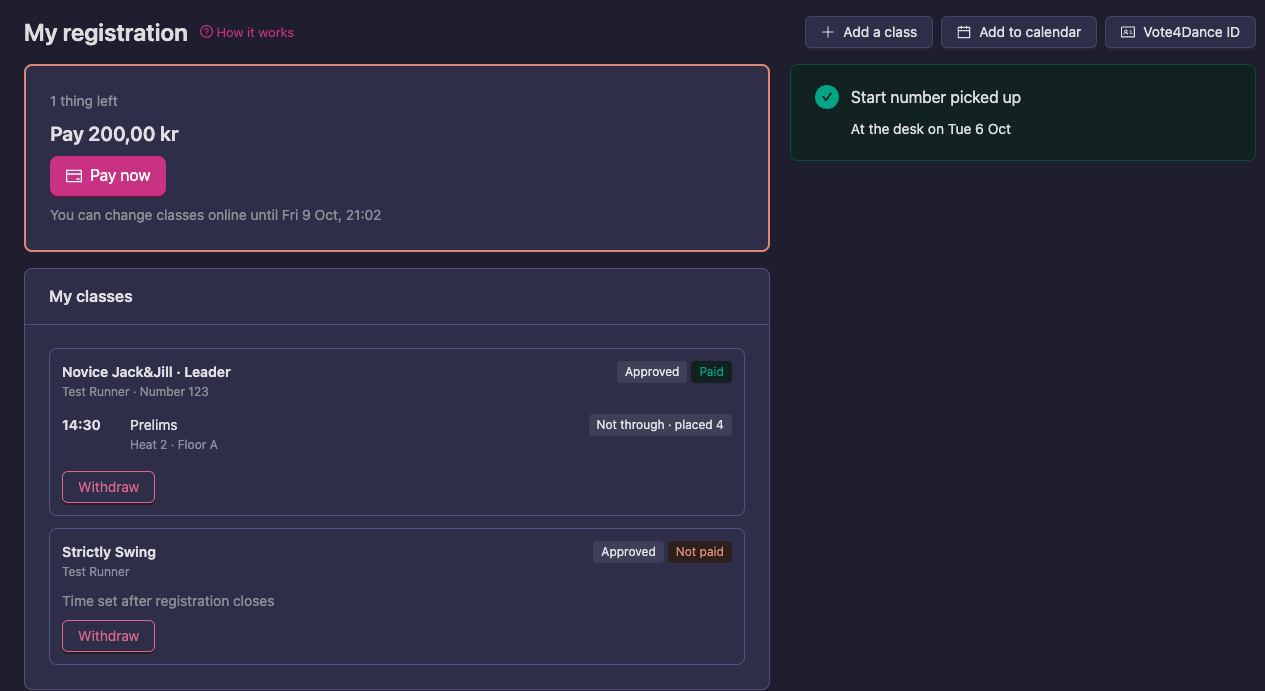Viewport: 1265px width, 691px height.
Task: Click the Approved badge on Novice Jack&Jill
Action: 652,372
